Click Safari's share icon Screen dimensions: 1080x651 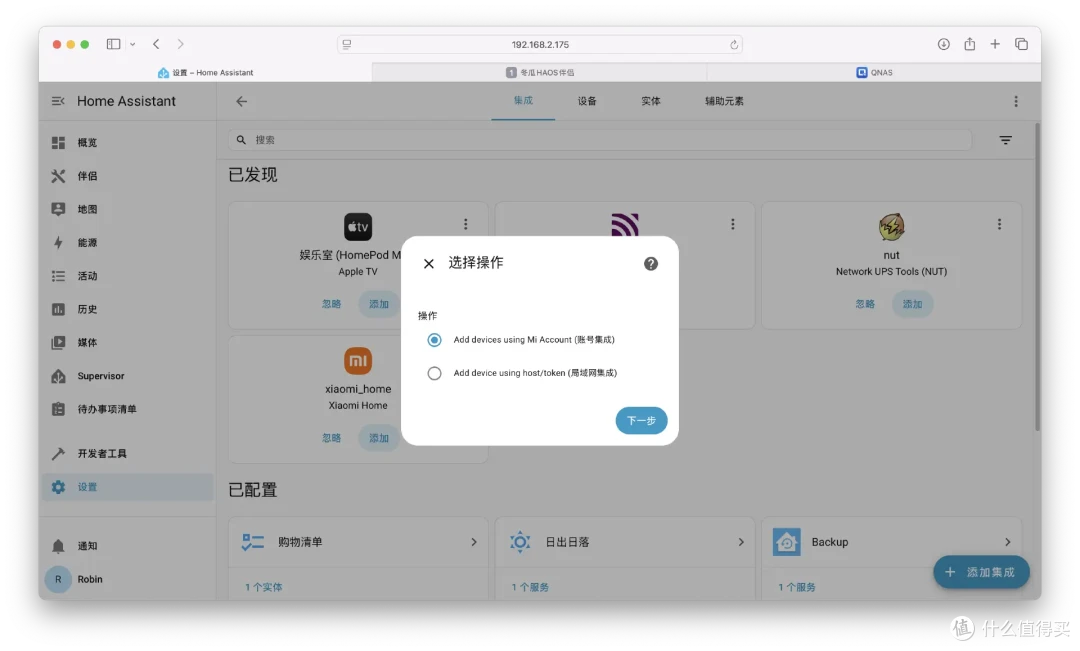point(970,44)
